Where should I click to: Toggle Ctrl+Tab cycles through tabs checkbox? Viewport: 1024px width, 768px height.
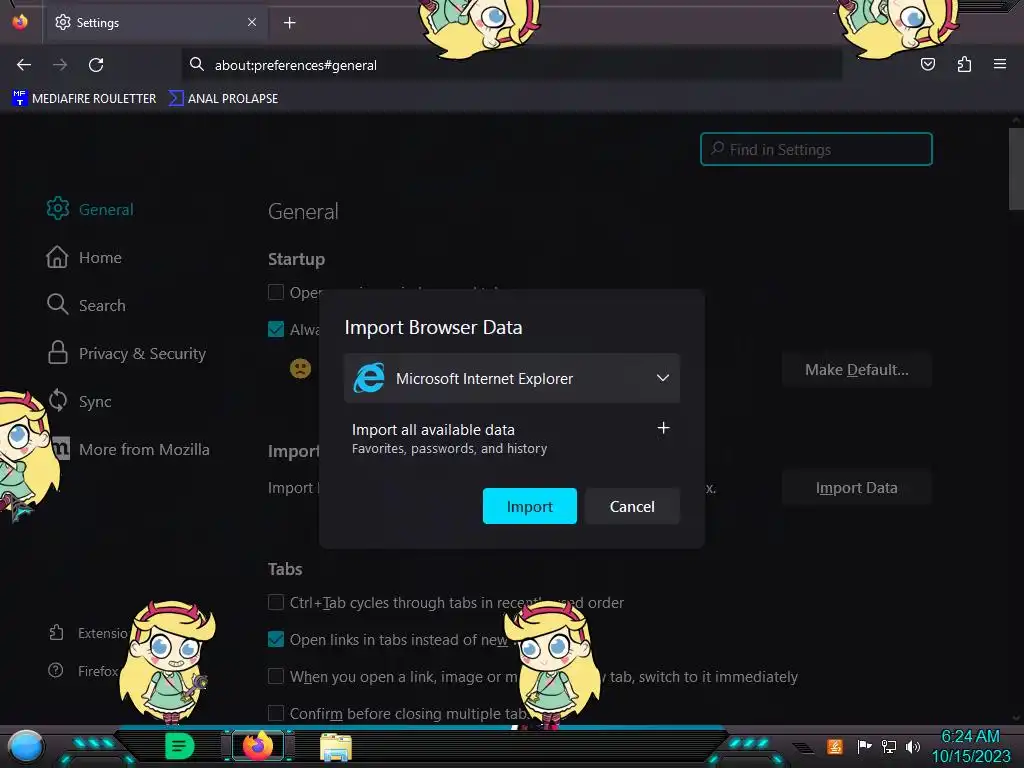[x=276, y=602]
